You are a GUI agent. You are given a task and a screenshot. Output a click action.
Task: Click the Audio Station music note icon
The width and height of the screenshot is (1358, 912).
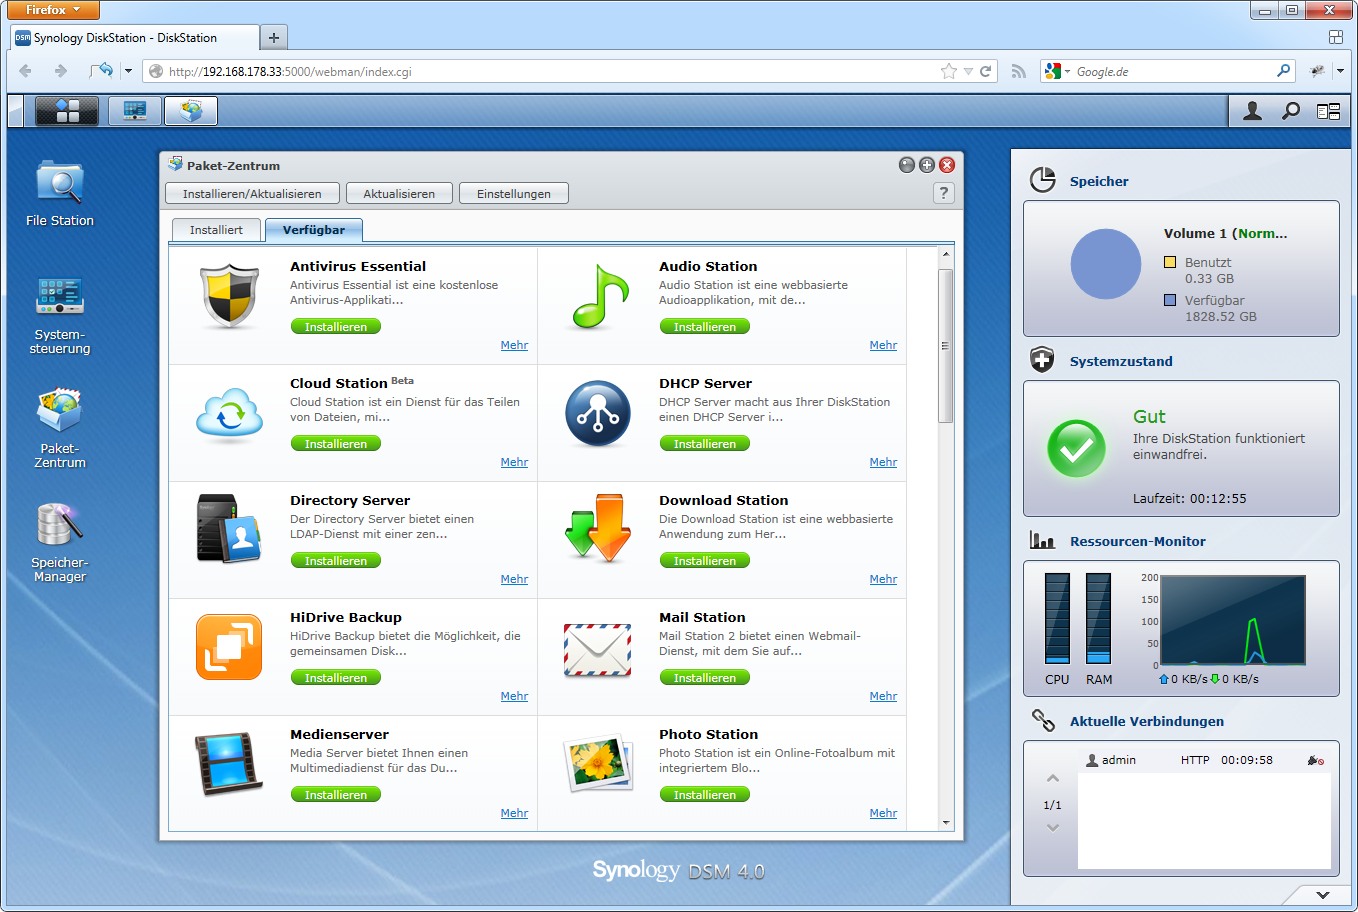[599, 296]
